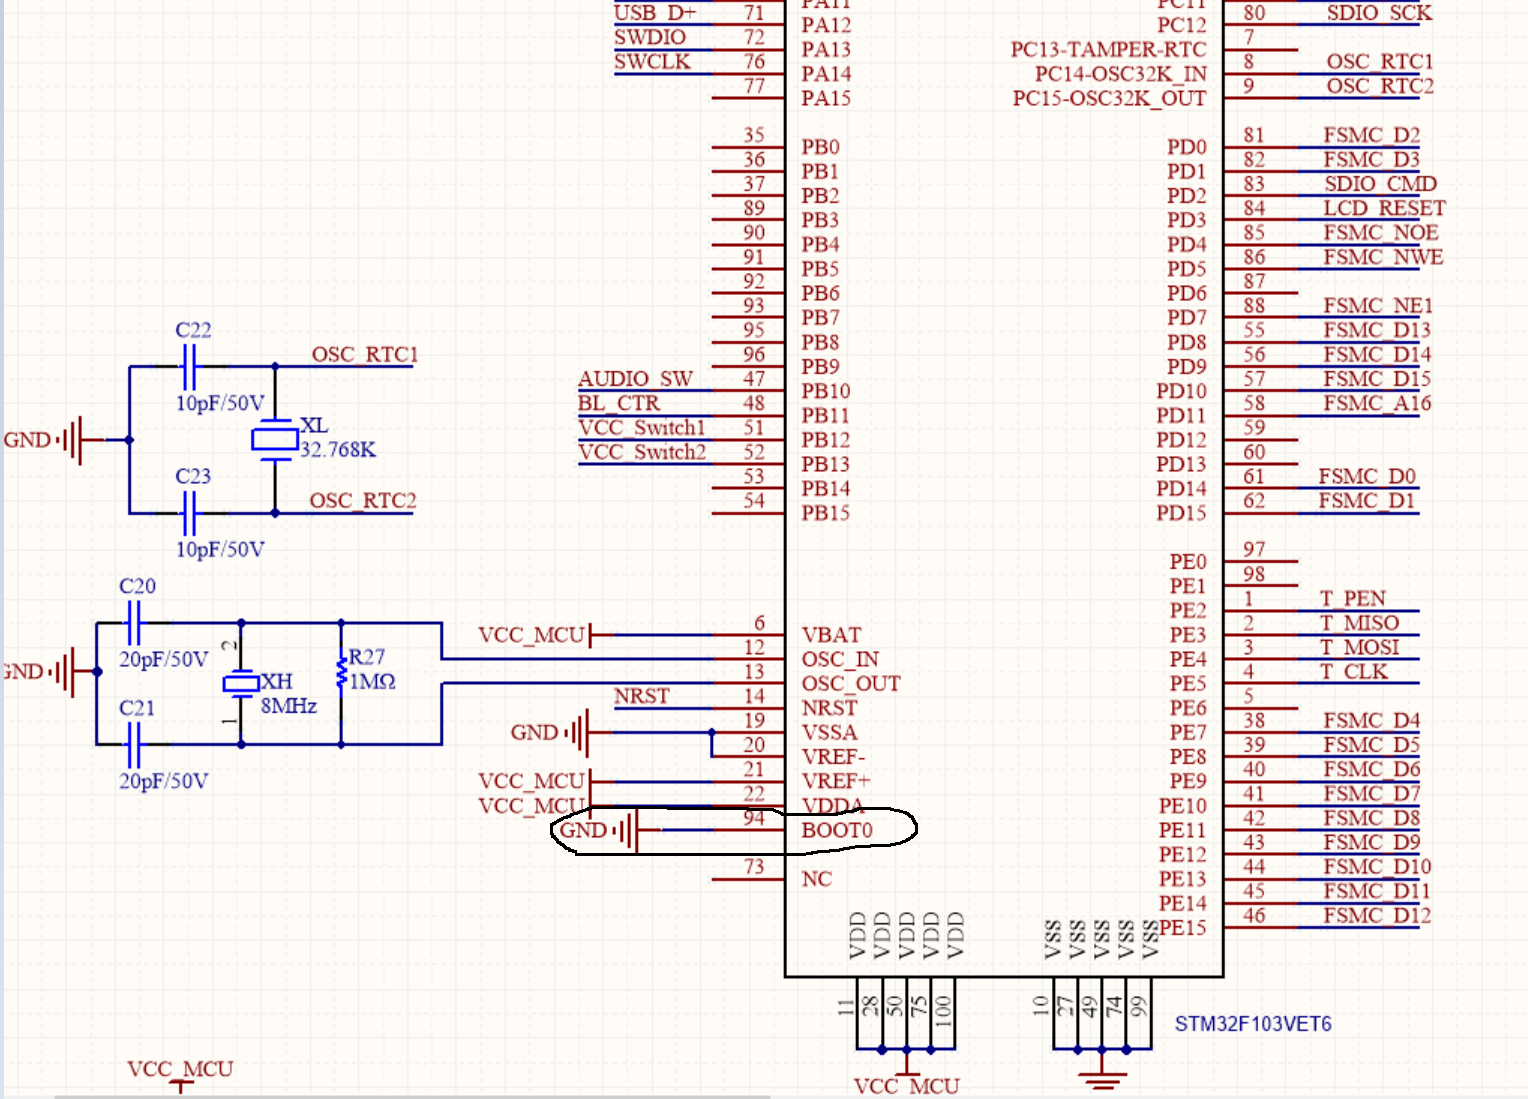Viewport: 1528px width, 1099px height.
Task: Select the C23 capacitor symbol
Action: coord(189,513)
